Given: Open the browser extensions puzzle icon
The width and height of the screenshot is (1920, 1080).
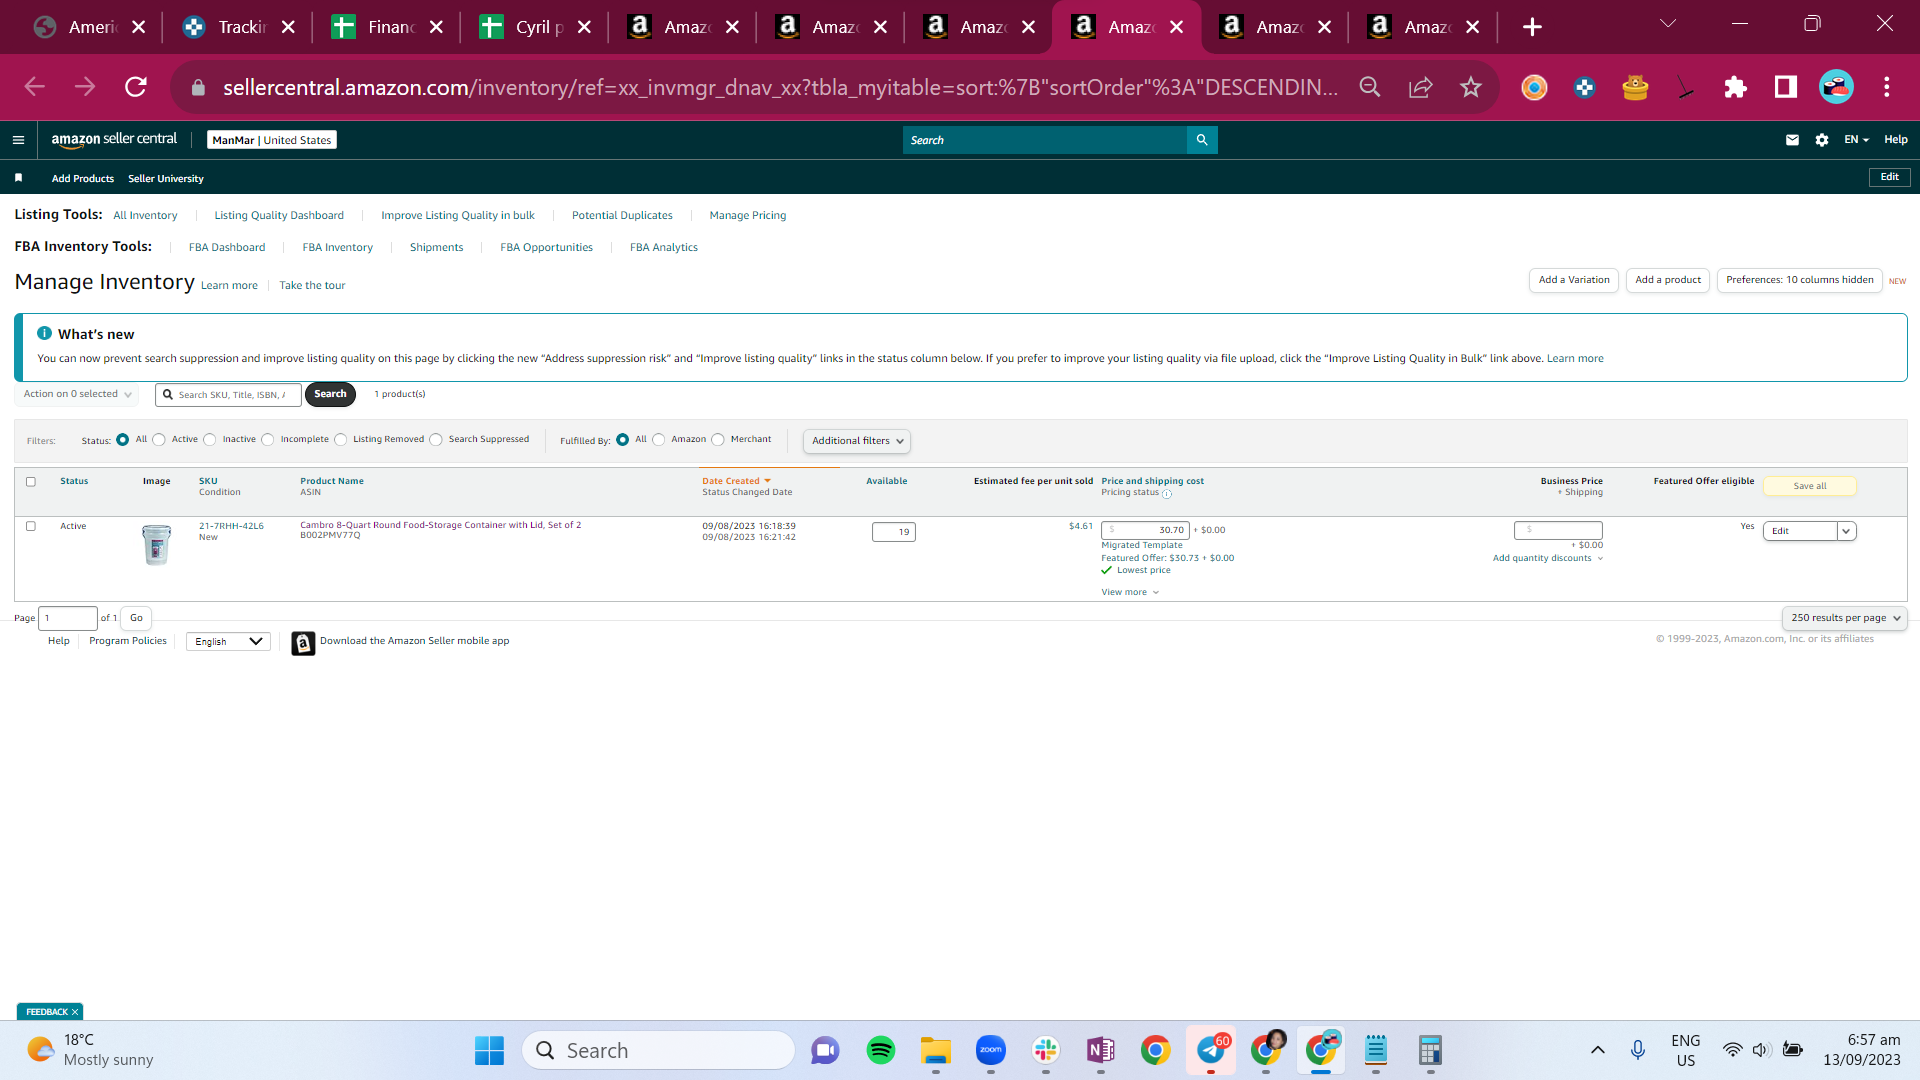Looking at the screenshot, I should (x=1735, y=87).
